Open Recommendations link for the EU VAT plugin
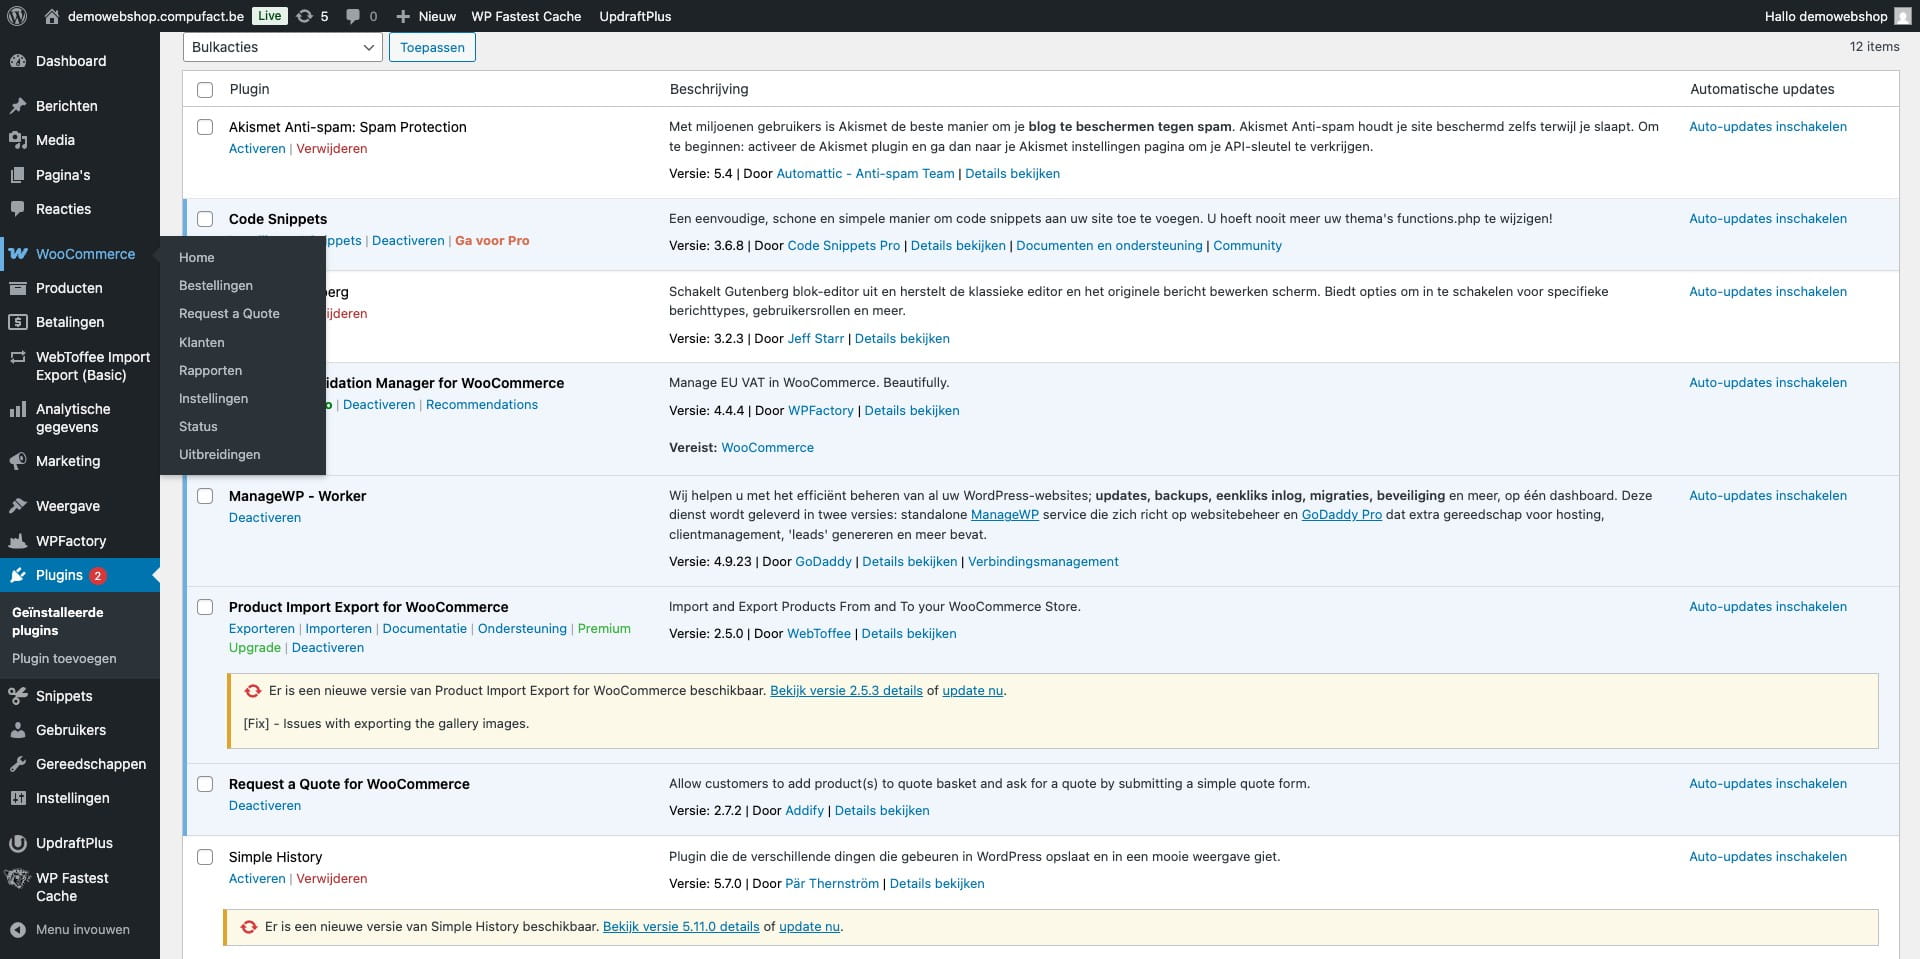 coord(482,405)
